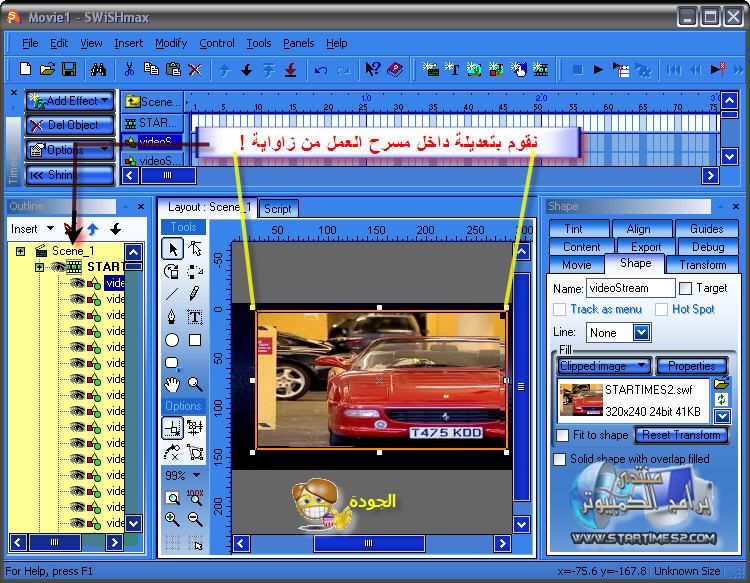The image size is (750, 583).
Task: Click the Del Object button
Action: pos(70,125)
